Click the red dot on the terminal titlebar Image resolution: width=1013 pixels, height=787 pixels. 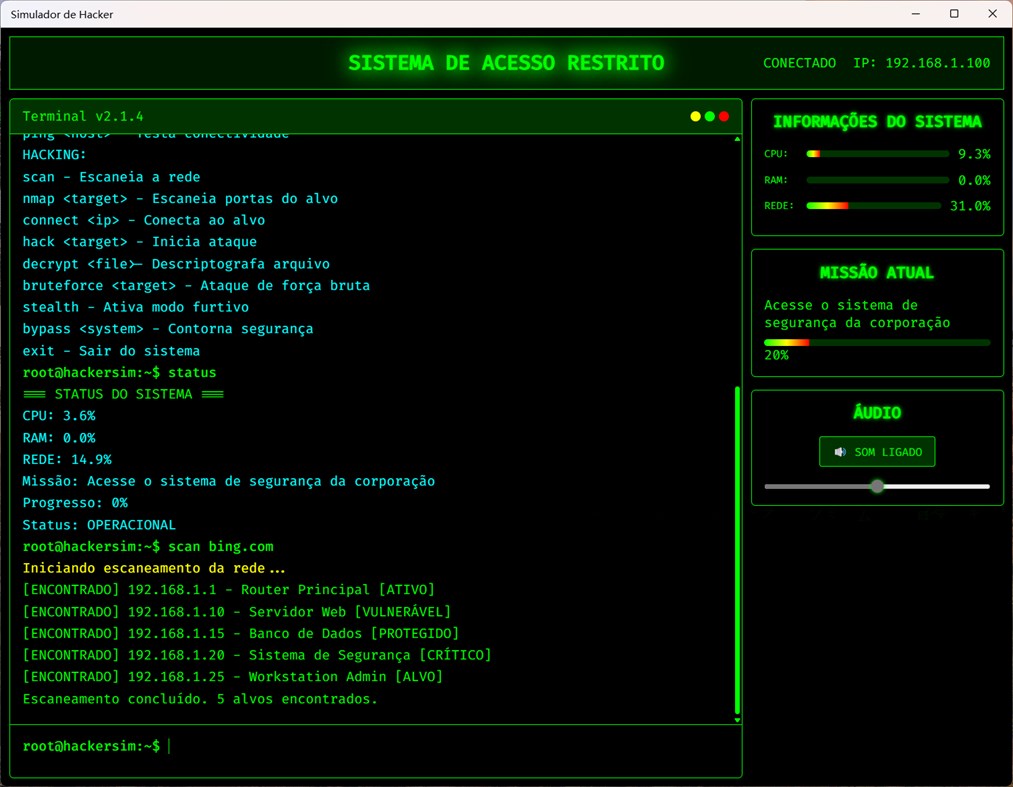(725, 116)
